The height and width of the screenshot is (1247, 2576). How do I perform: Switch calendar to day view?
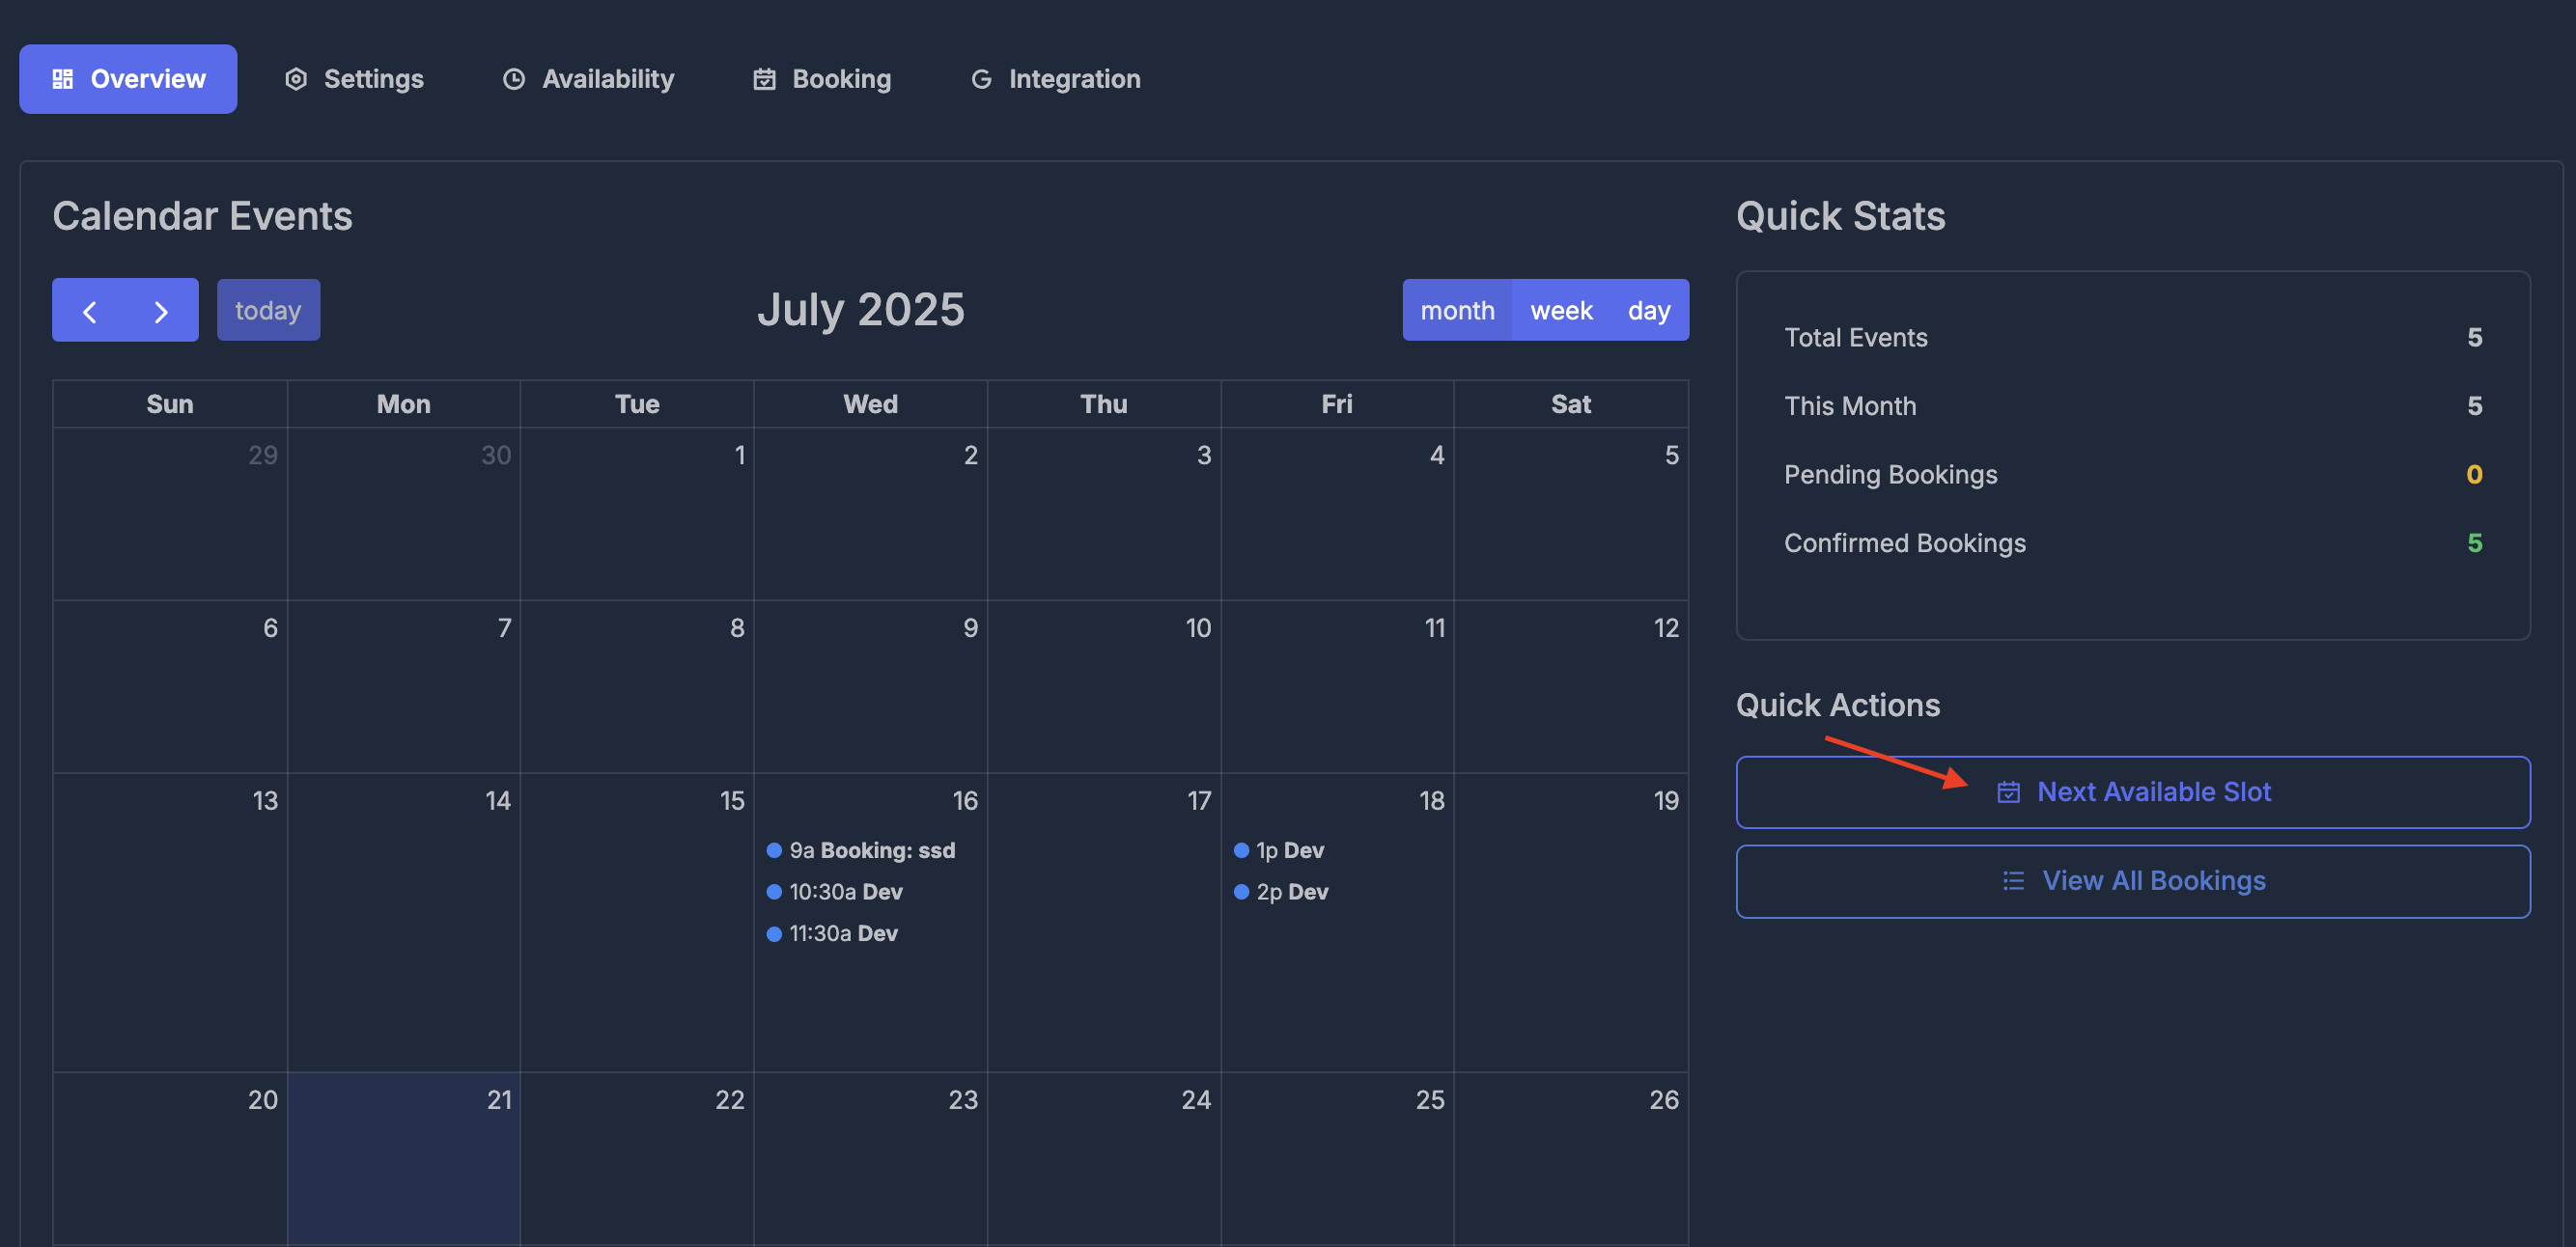pyautogui.click(x=1649, y=311)
